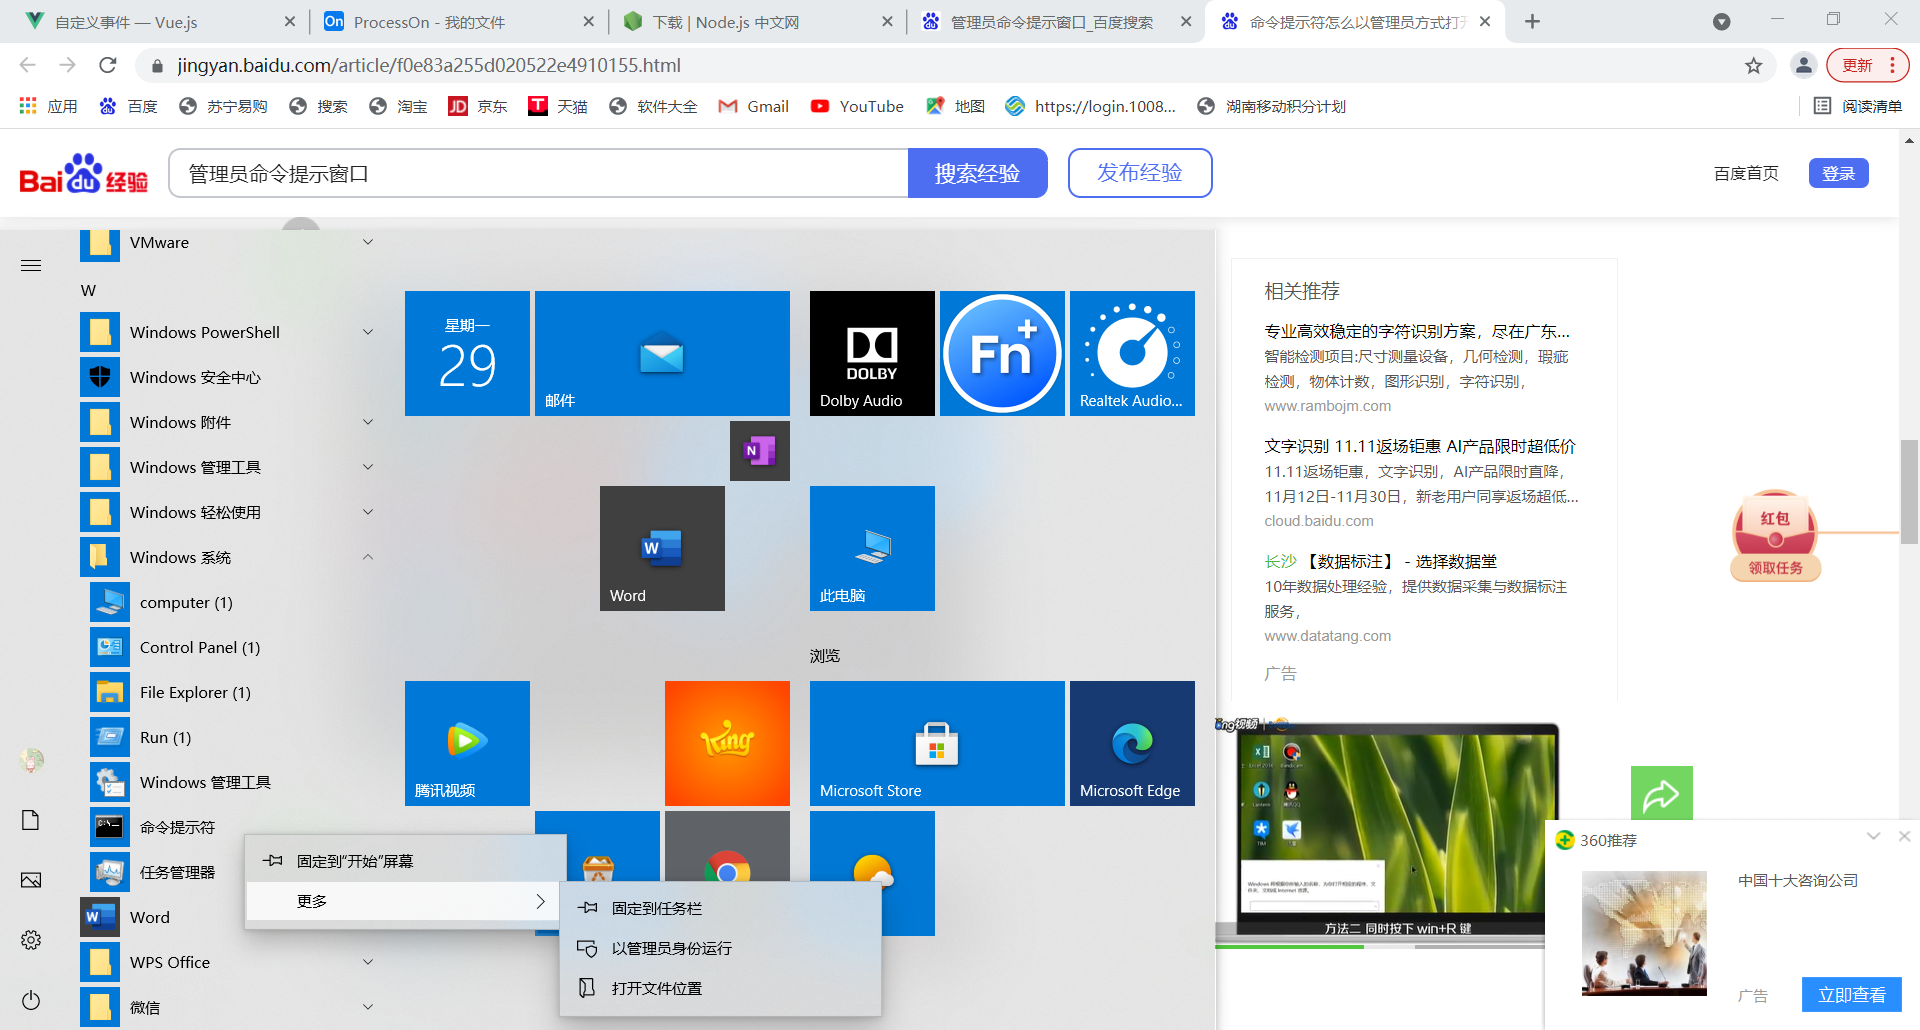This screenshot has height=1030, width=1920.
Task: Click the Start menu user avatar
Action: [x=31, y=760]
